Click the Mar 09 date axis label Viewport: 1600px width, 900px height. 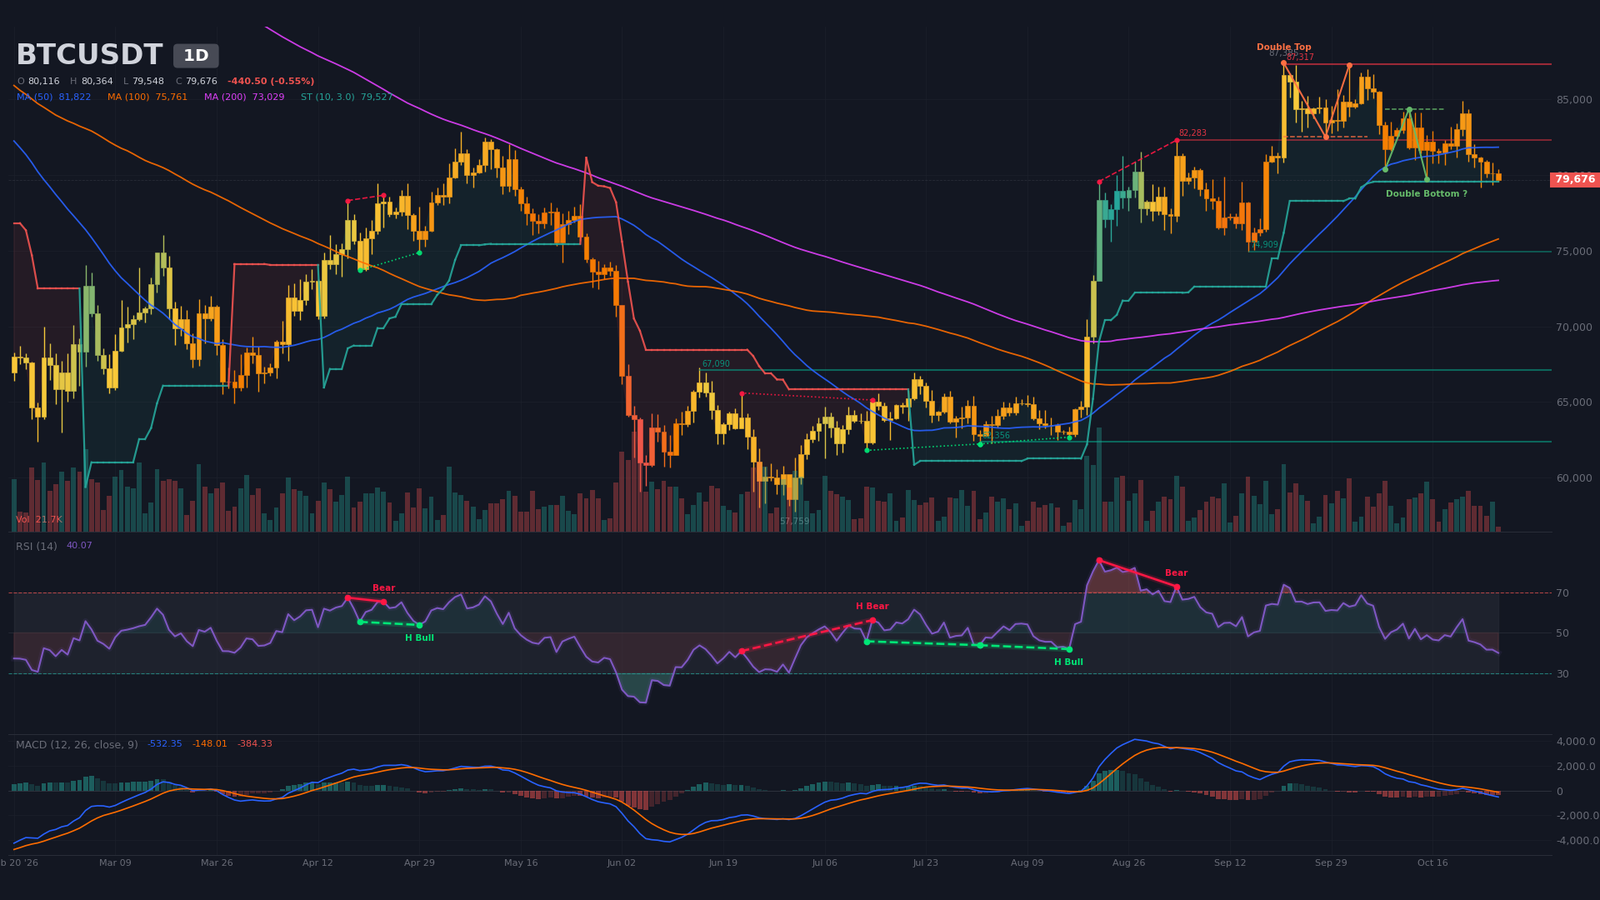click(x=116, y=862)
